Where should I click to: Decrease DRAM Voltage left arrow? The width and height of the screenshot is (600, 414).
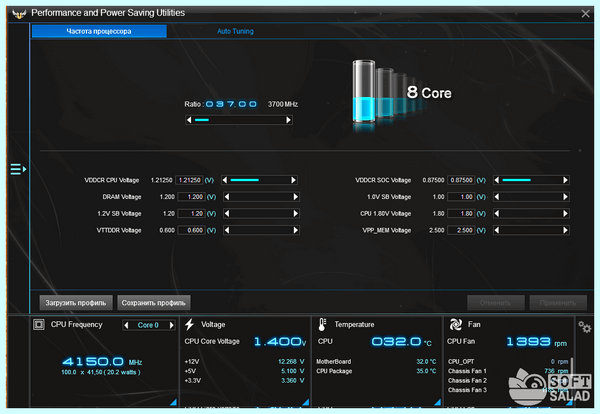pos(227,197)
